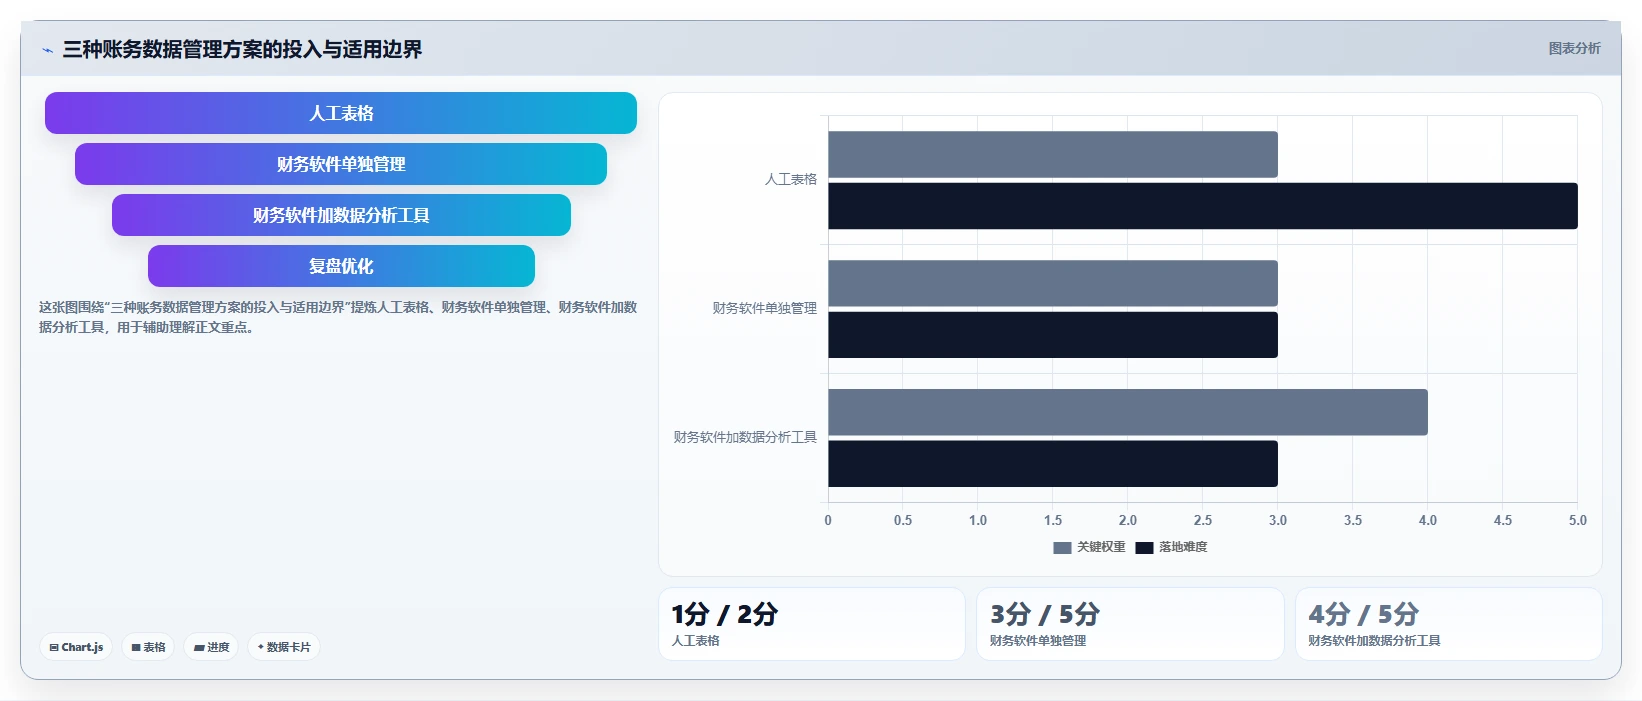1642x701 pixels.
Task: Click 财务软件加数据分析工具 dark 落地难度 bar
Action: (1053, 464)
